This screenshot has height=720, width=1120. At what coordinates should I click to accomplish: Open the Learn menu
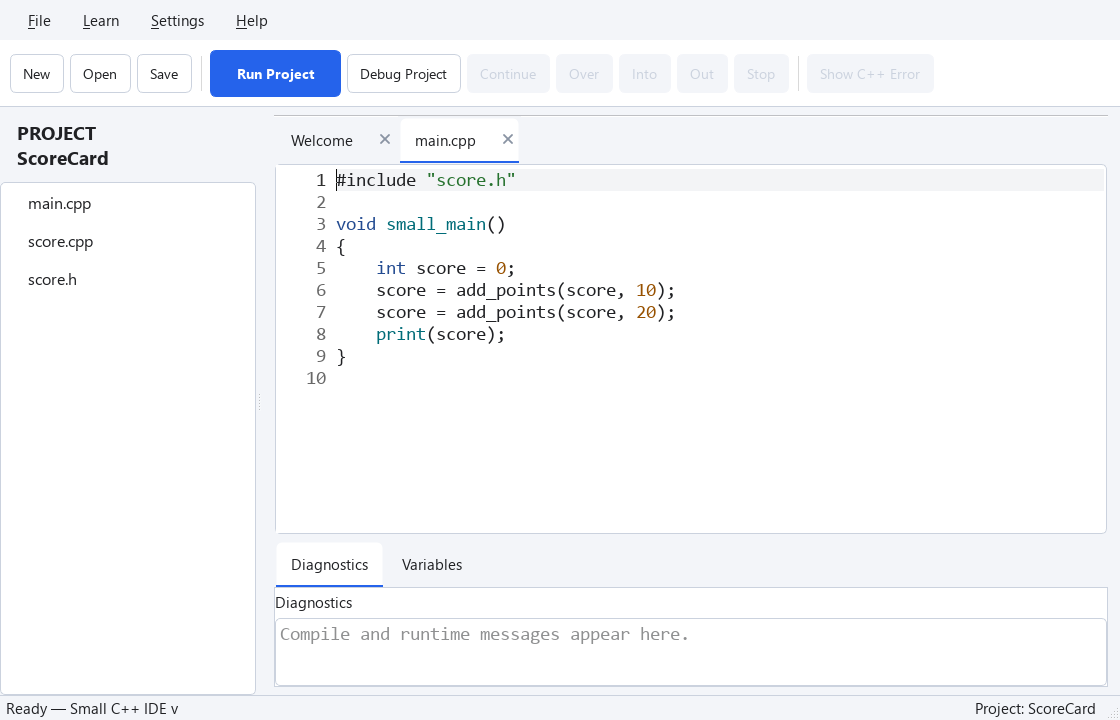pyautogui.click(x=101, y=21)
